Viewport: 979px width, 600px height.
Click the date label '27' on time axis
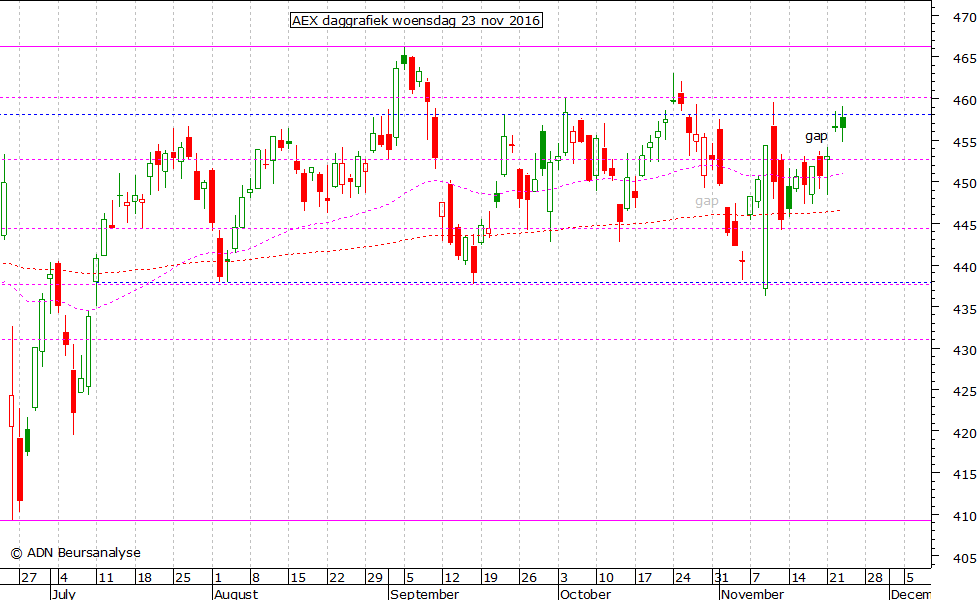point(29,578)
